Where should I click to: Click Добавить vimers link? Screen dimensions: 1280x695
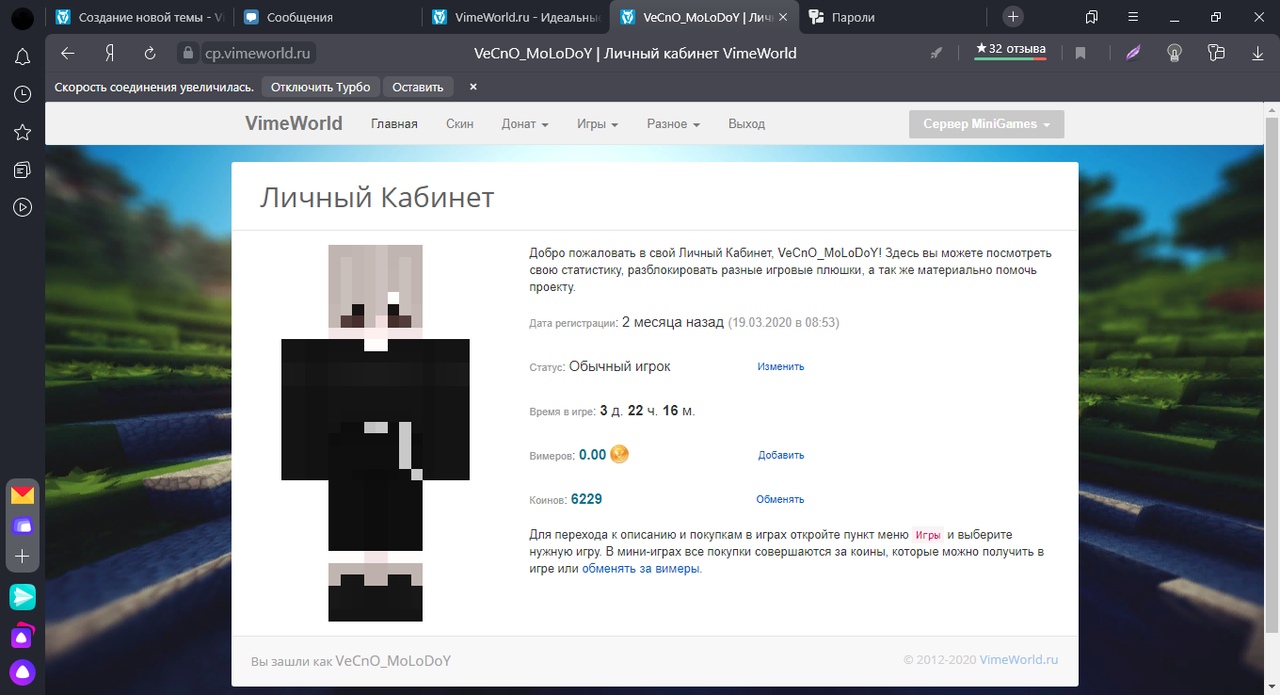pyautogui.click(x=781, y=455)
